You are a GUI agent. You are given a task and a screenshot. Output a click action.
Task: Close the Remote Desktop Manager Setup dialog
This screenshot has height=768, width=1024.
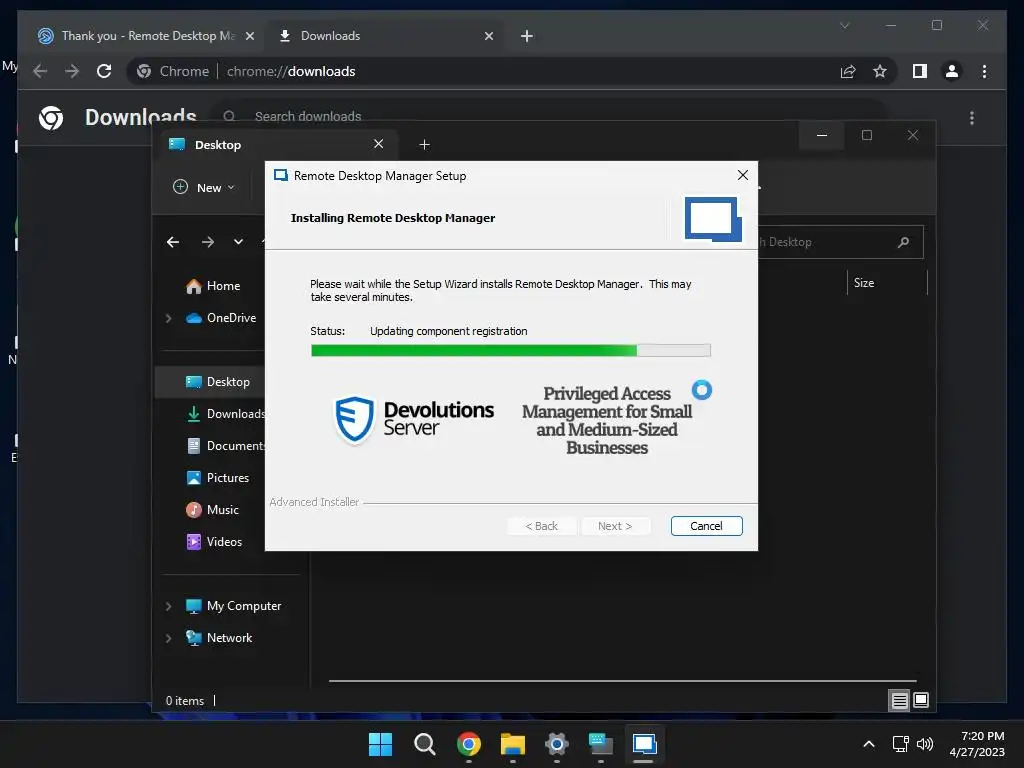tap(743, 175)
